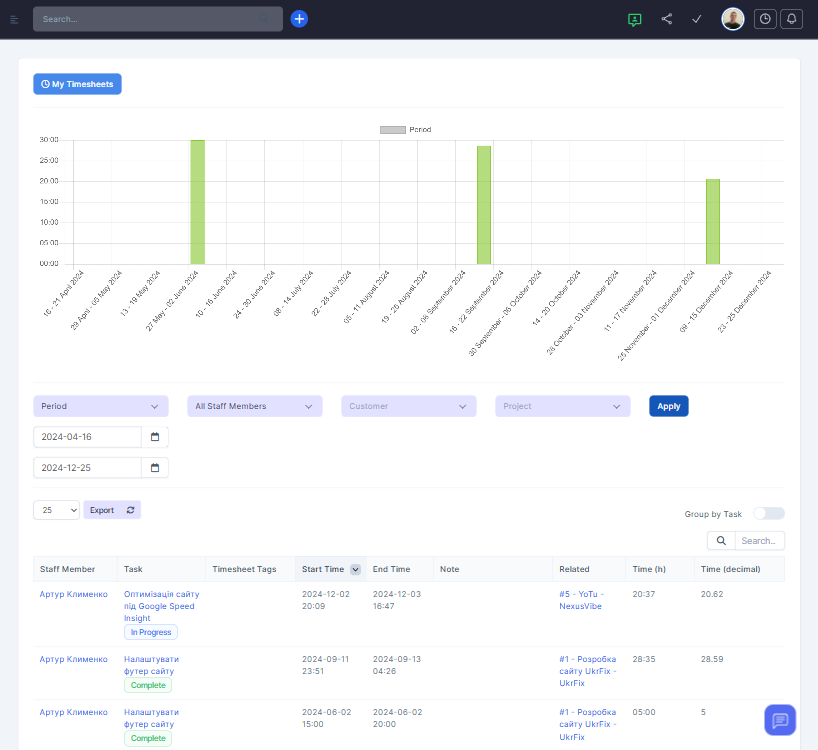Open the Project filter dropdown
The height and width of the screenshot is (750, 818).
pyautogui.click(x=562, y=406)
